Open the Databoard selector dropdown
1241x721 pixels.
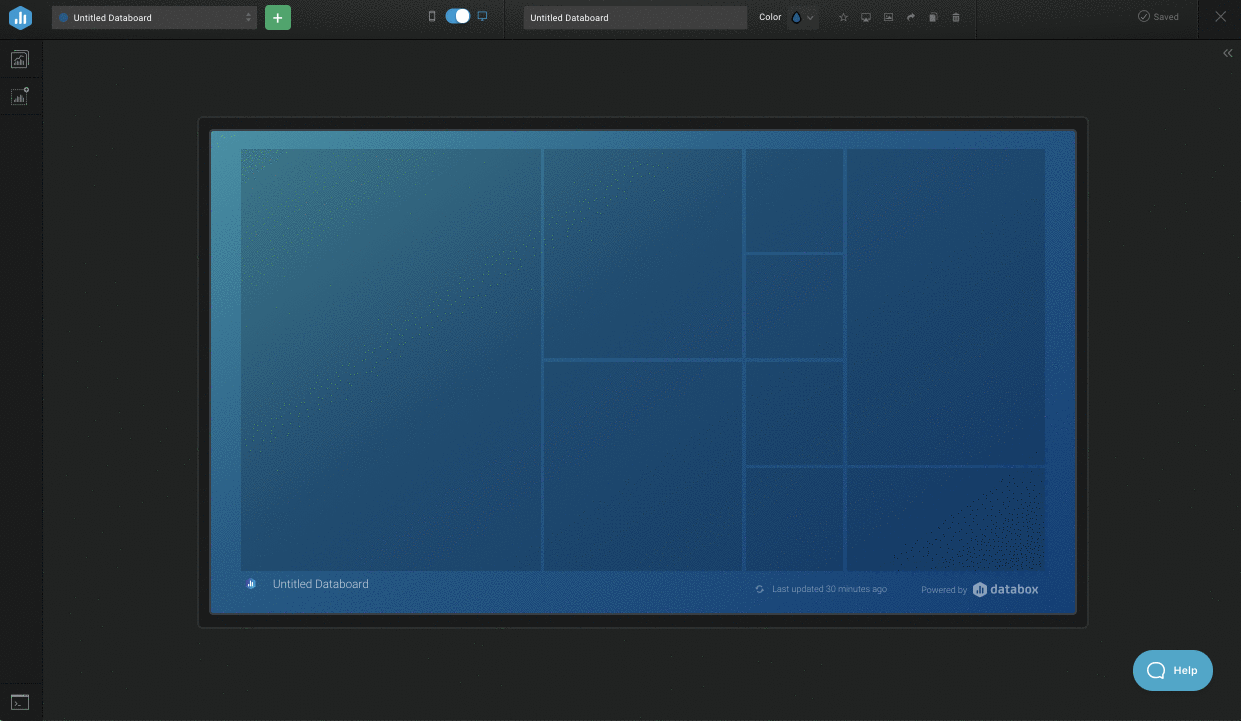point(154,17)
